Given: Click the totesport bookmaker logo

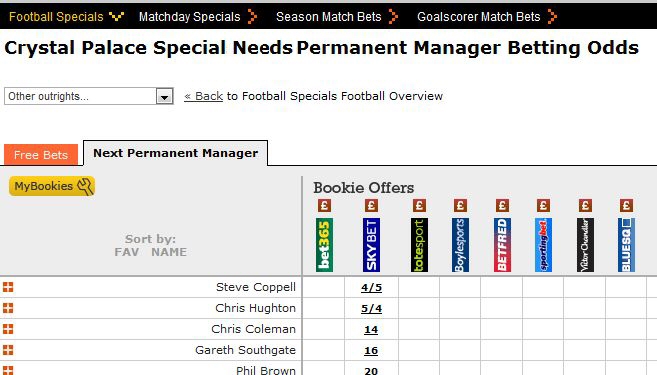Looking at the screenshot, I should point(419,245).
